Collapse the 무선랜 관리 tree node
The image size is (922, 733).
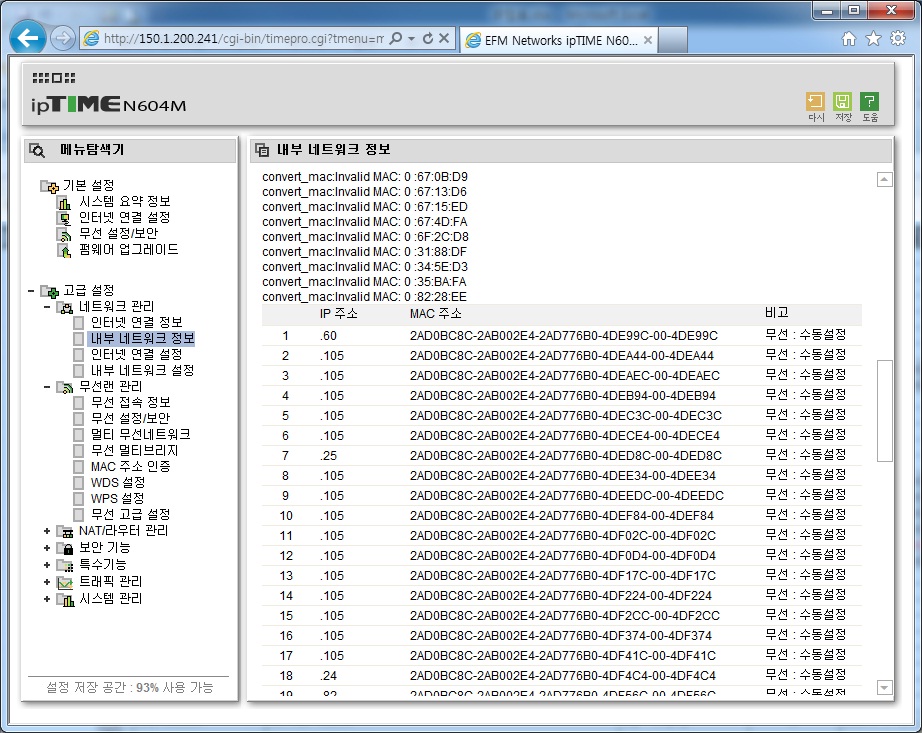pos(47,387)
